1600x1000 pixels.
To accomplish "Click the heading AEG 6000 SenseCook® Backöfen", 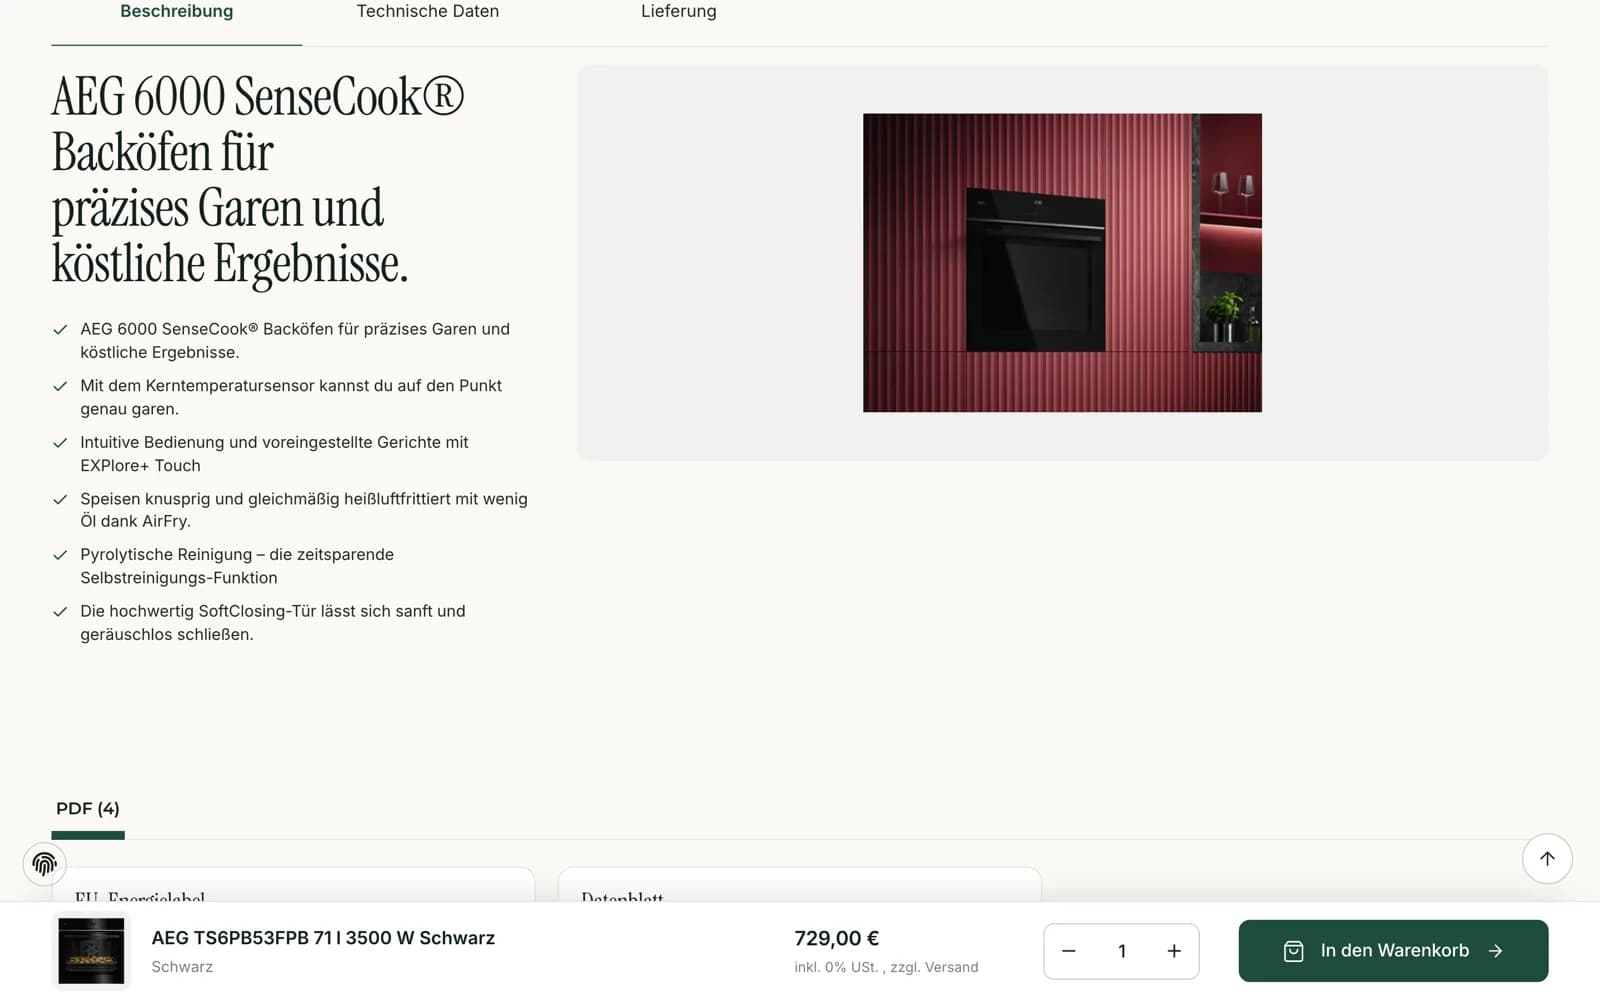I will pos(258,180).
